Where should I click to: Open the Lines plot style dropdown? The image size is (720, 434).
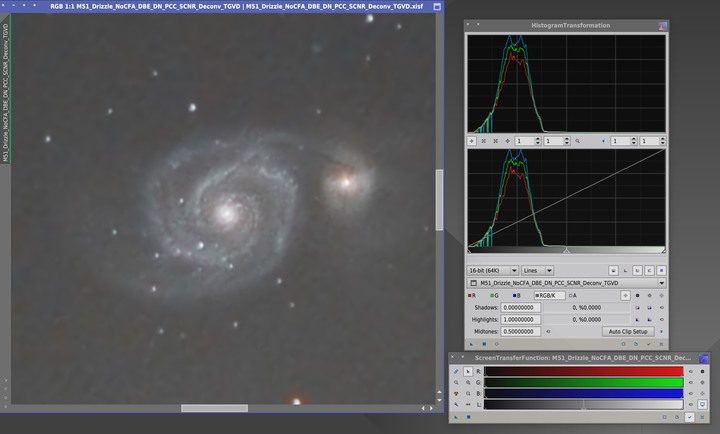point(537,271)
